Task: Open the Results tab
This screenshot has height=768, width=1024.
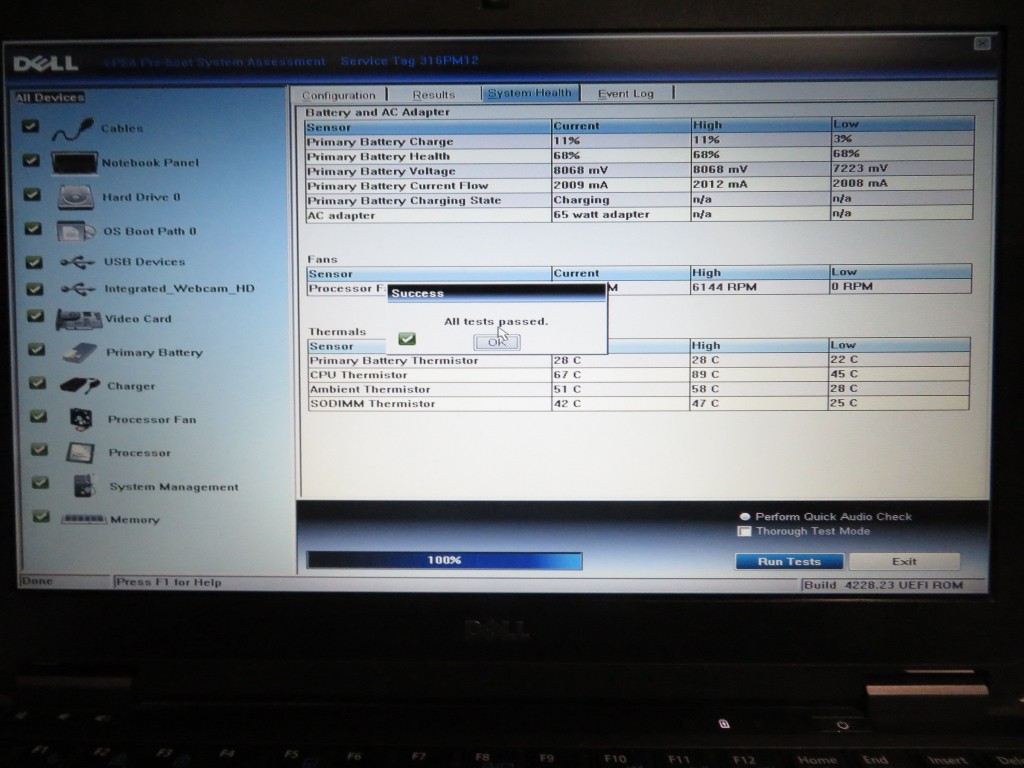Action: click(x=434, y=95)
